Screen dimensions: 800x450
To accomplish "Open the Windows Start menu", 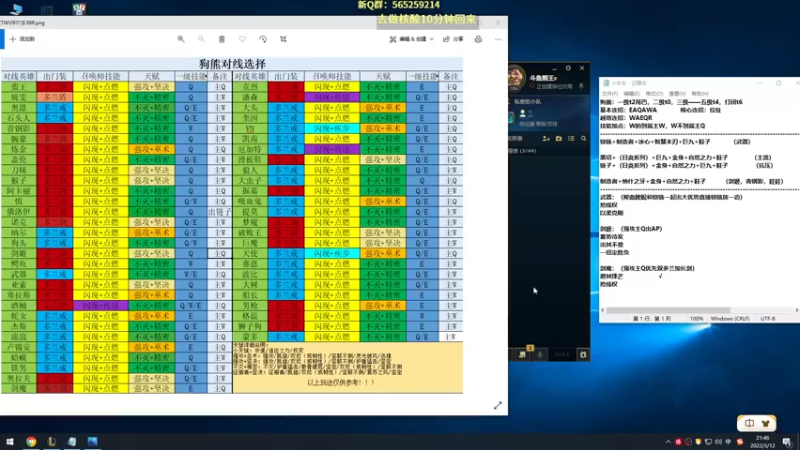I will 10,441.
